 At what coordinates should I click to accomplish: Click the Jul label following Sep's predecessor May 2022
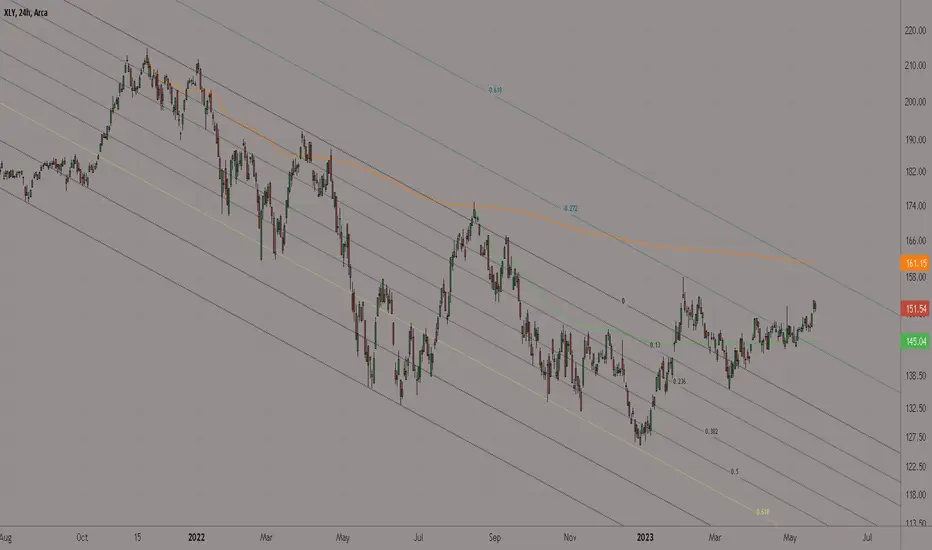tap(418, 538)
